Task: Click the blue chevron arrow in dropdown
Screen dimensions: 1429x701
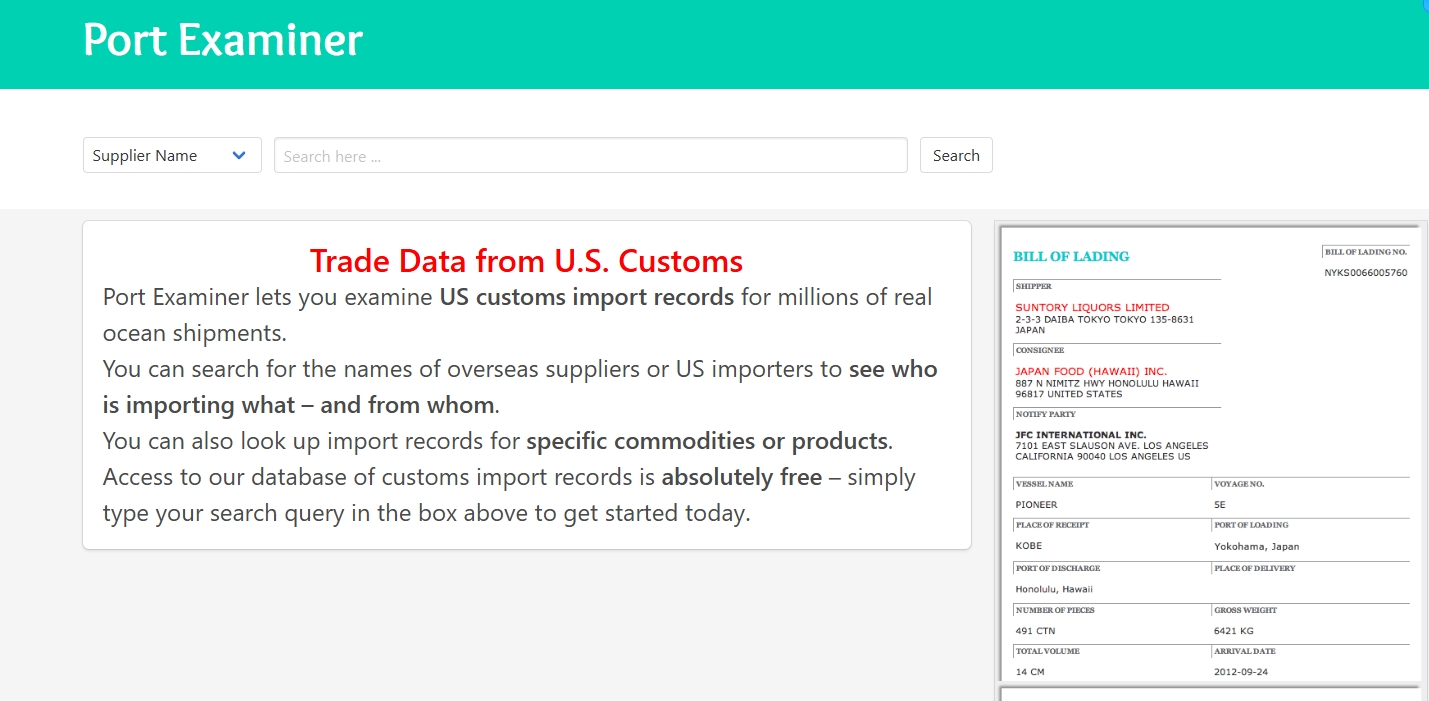Action: coord(239,155)
